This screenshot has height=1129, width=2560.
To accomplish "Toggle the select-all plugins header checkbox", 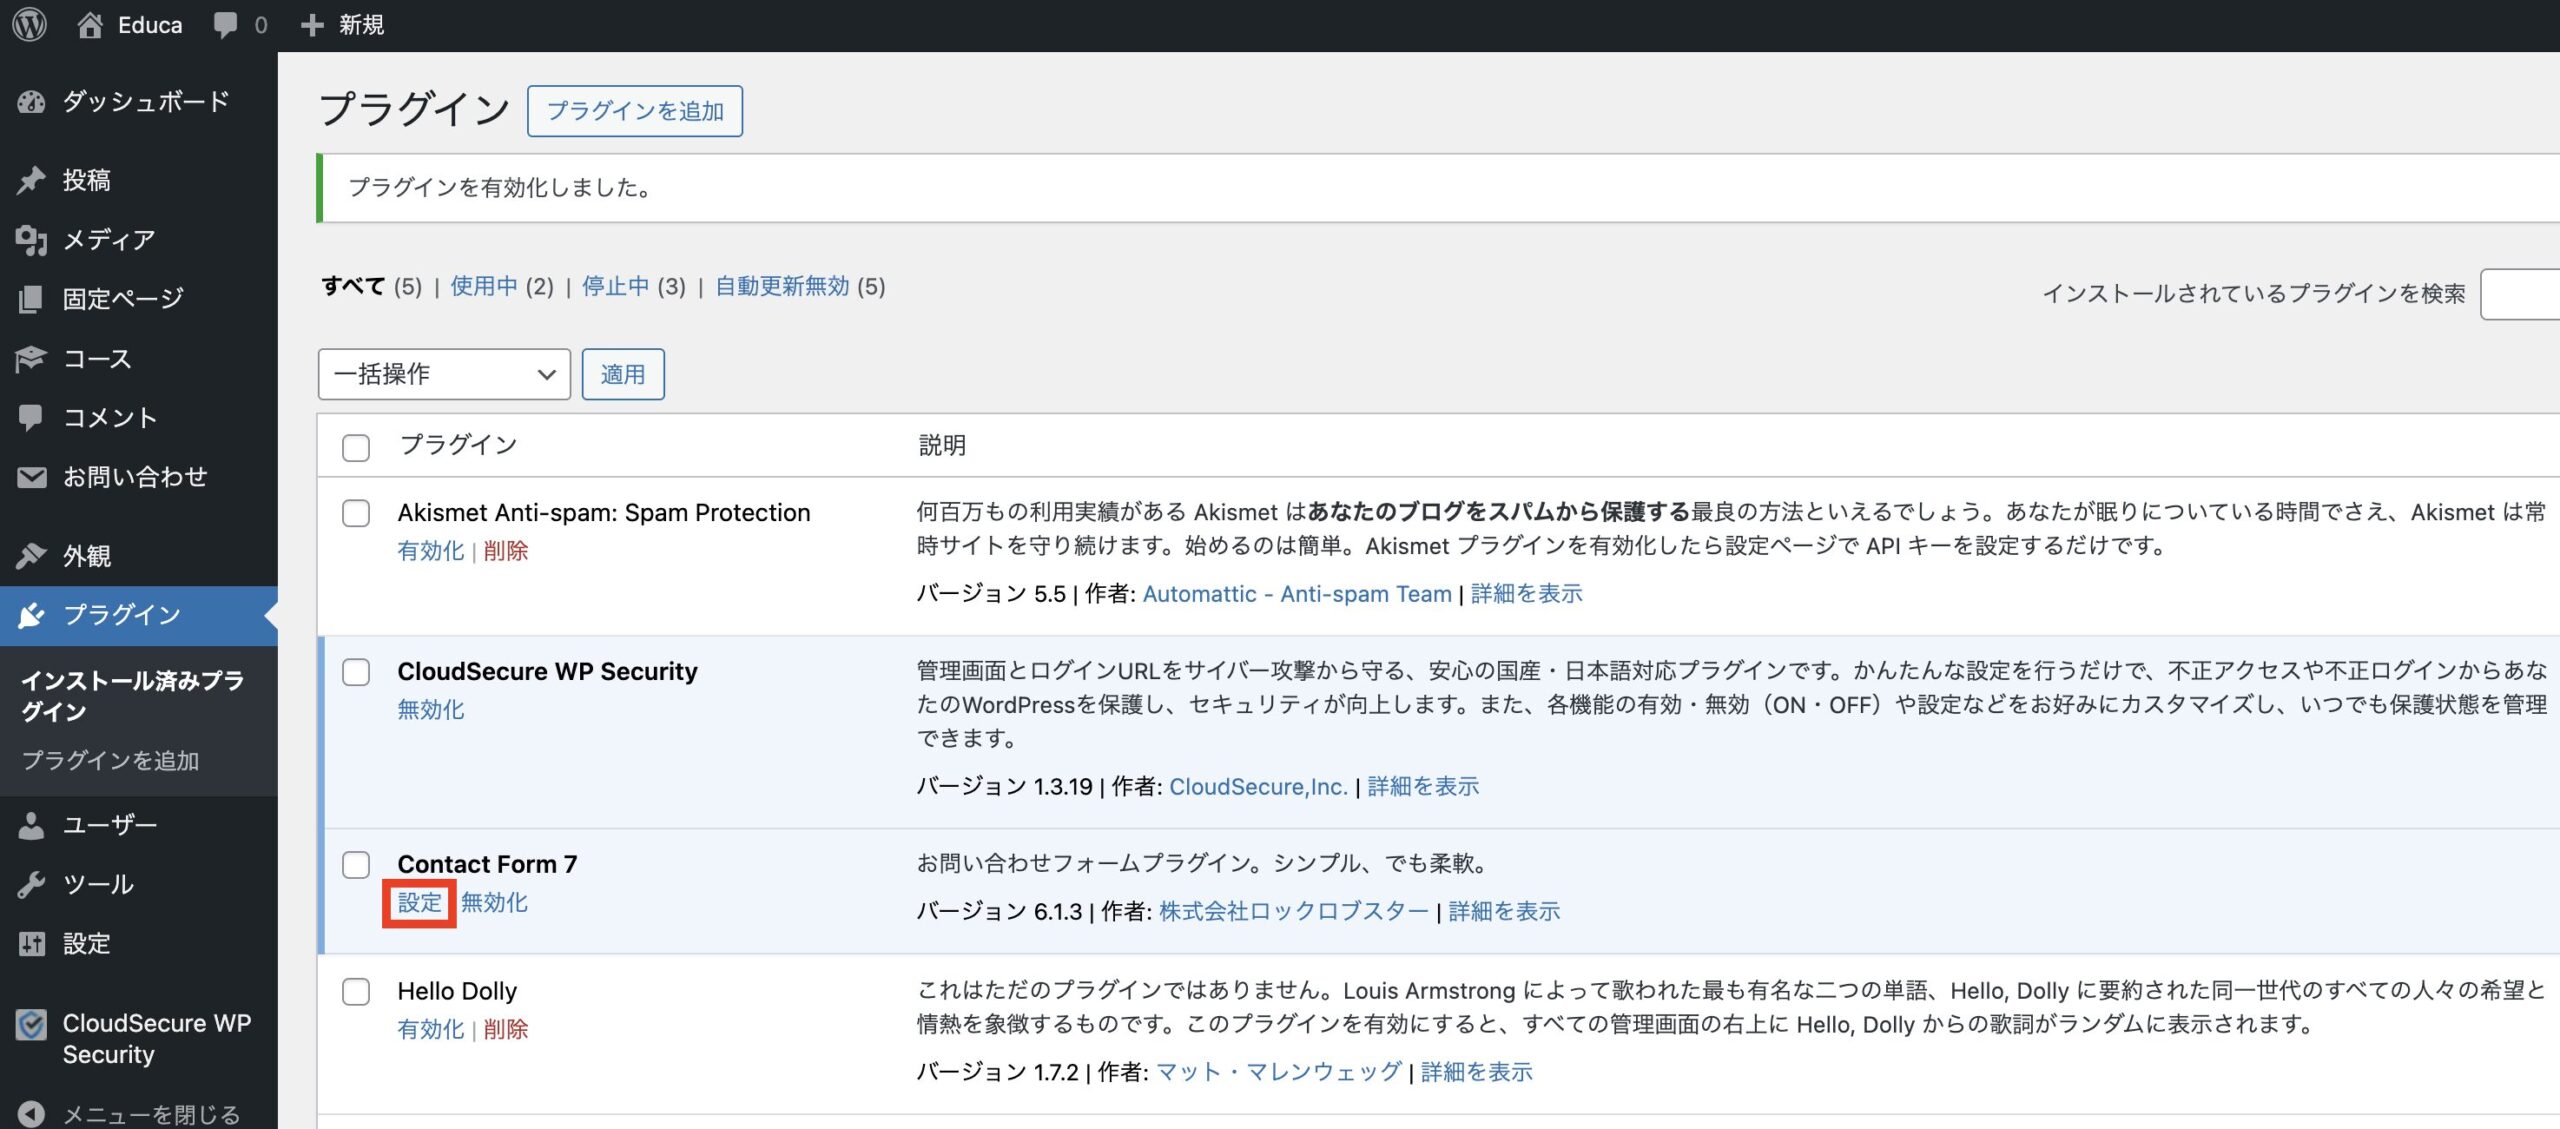I will 356,447.
